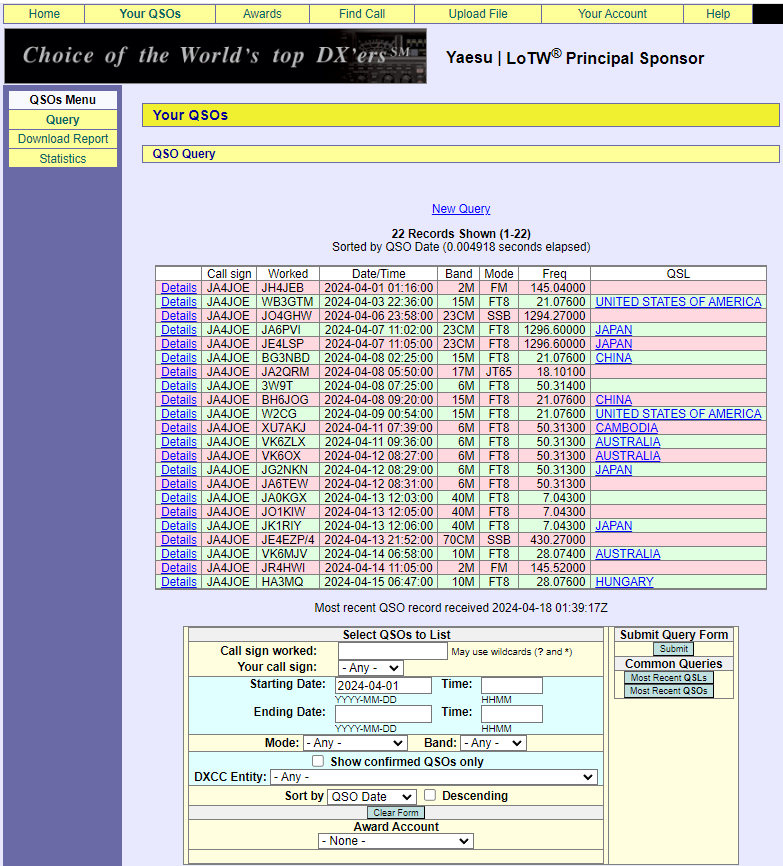The image size is (783, 866).
Task: Open the Award Account dropdown
Action: pos(396,841)
